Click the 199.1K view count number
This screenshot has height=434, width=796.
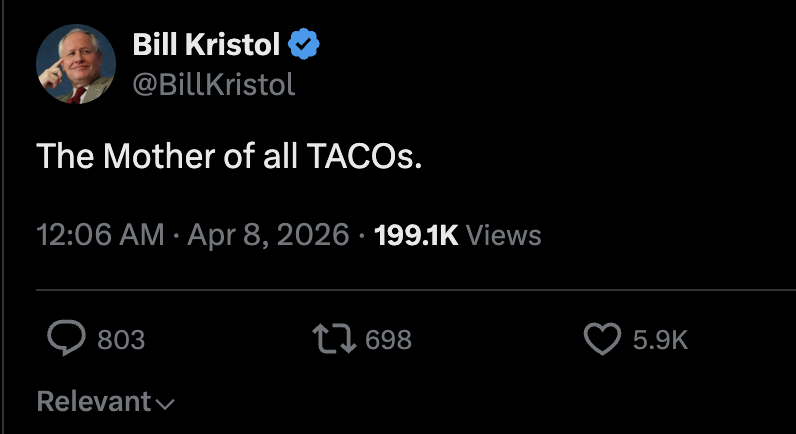click(415, 235)
